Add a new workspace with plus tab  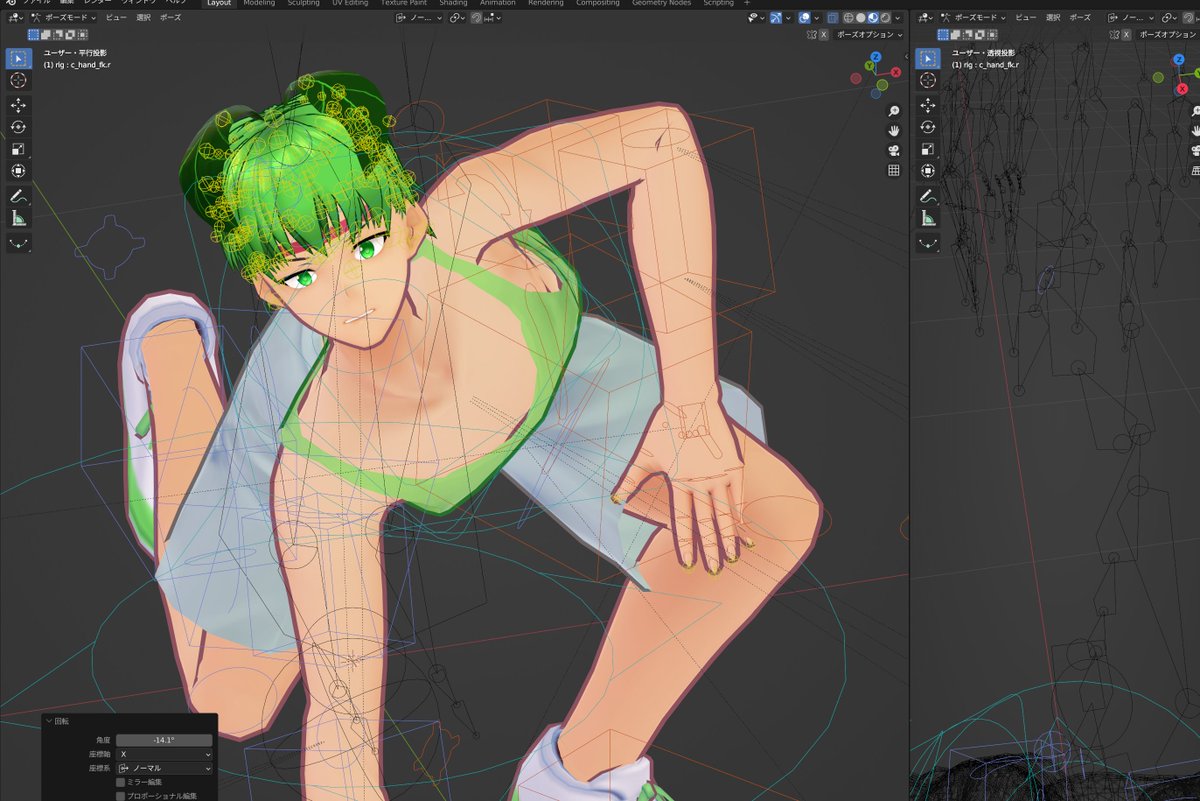point(746,3)
